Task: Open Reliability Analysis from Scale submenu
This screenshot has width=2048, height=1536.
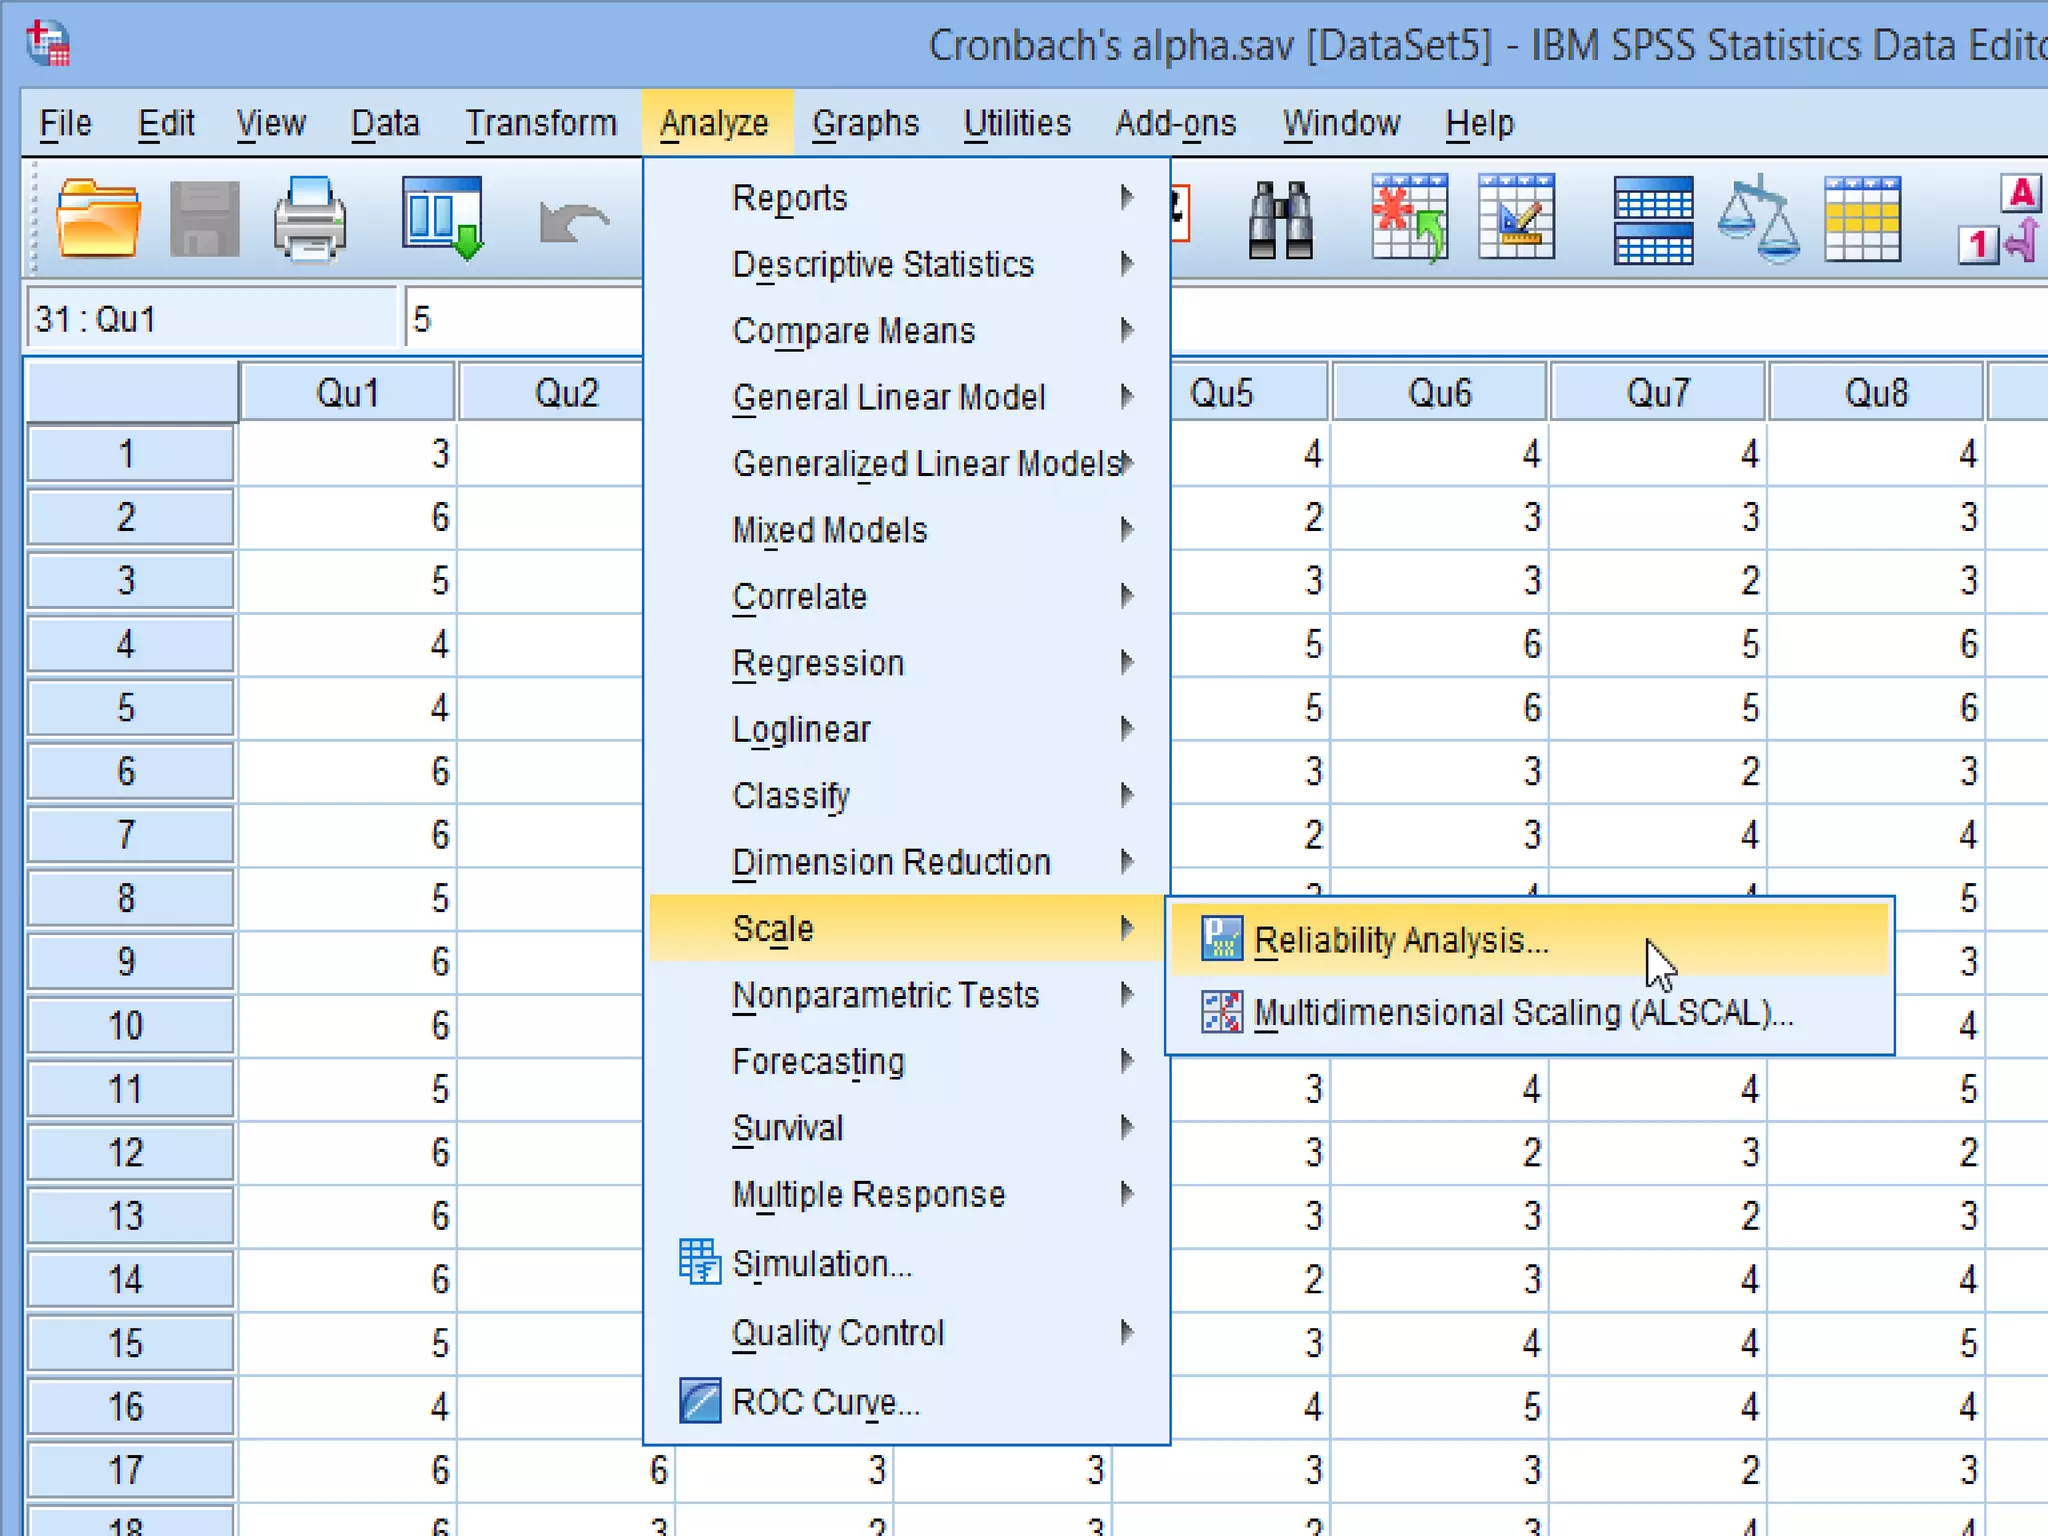Action: coord(1400,940)
